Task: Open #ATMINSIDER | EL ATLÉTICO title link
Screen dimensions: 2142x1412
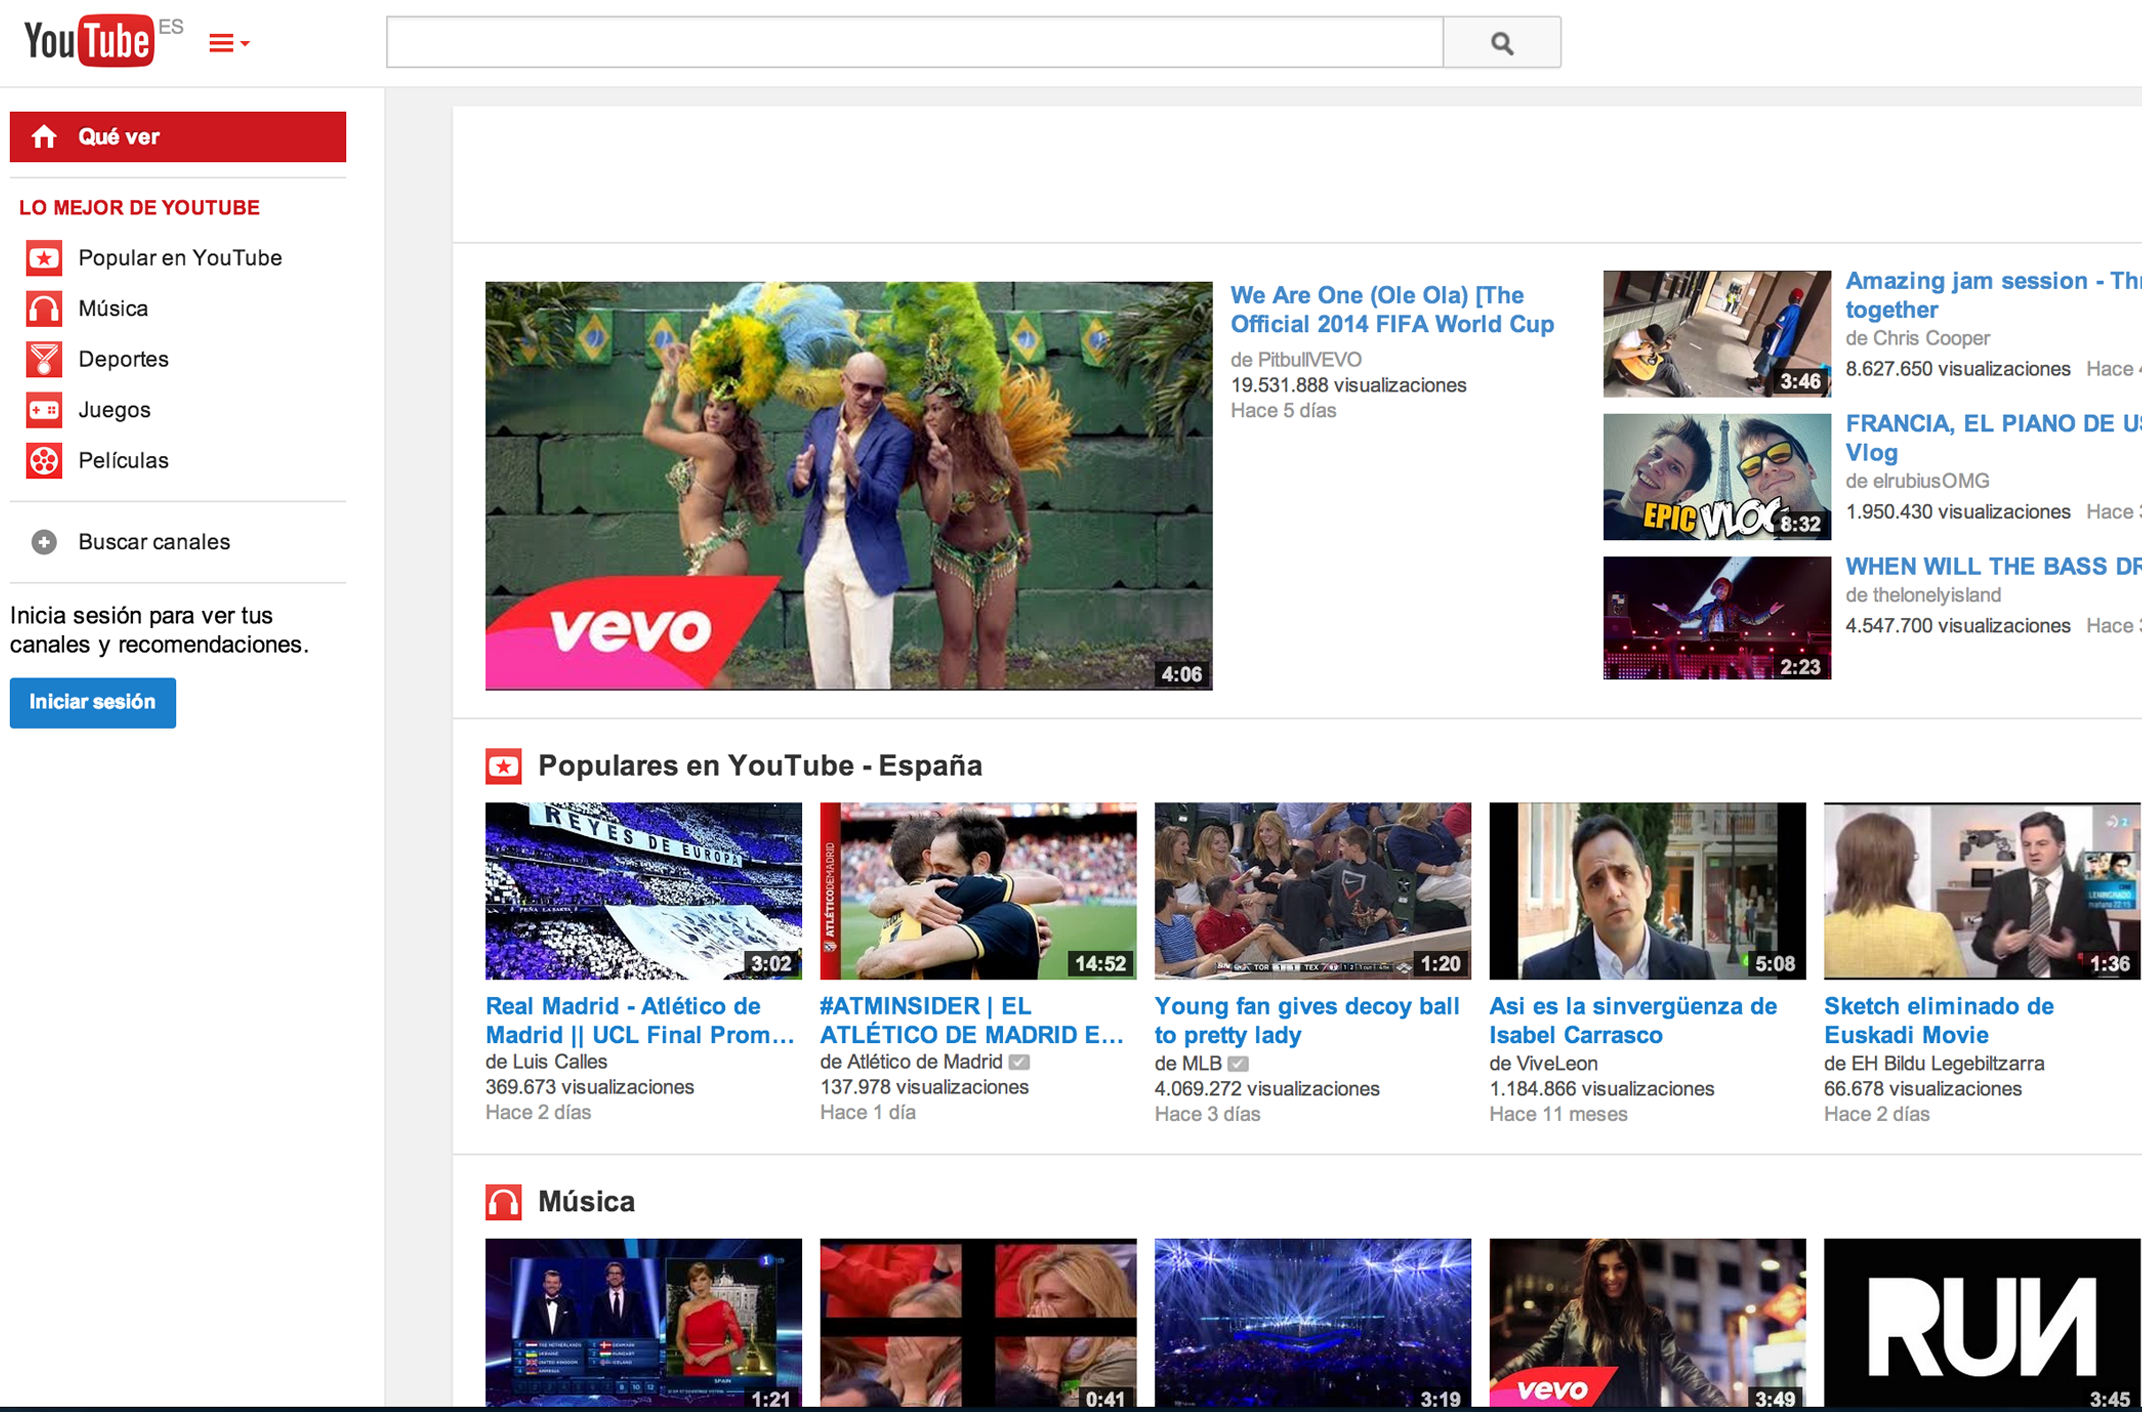Action: point(972,1020)
